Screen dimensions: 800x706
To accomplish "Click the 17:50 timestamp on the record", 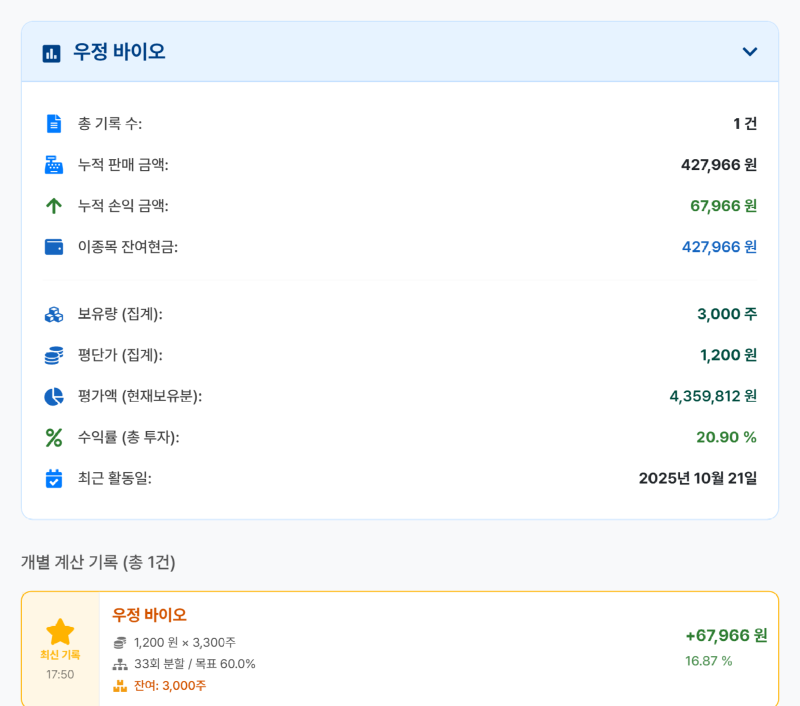I will (62, 672).
